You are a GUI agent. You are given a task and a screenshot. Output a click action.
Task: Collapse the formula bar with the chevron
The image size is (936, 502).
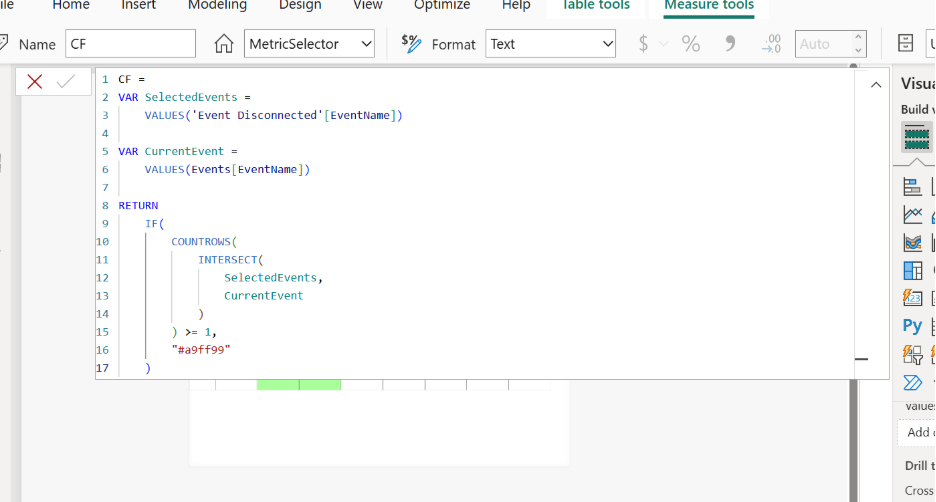[x=876, y=85]
